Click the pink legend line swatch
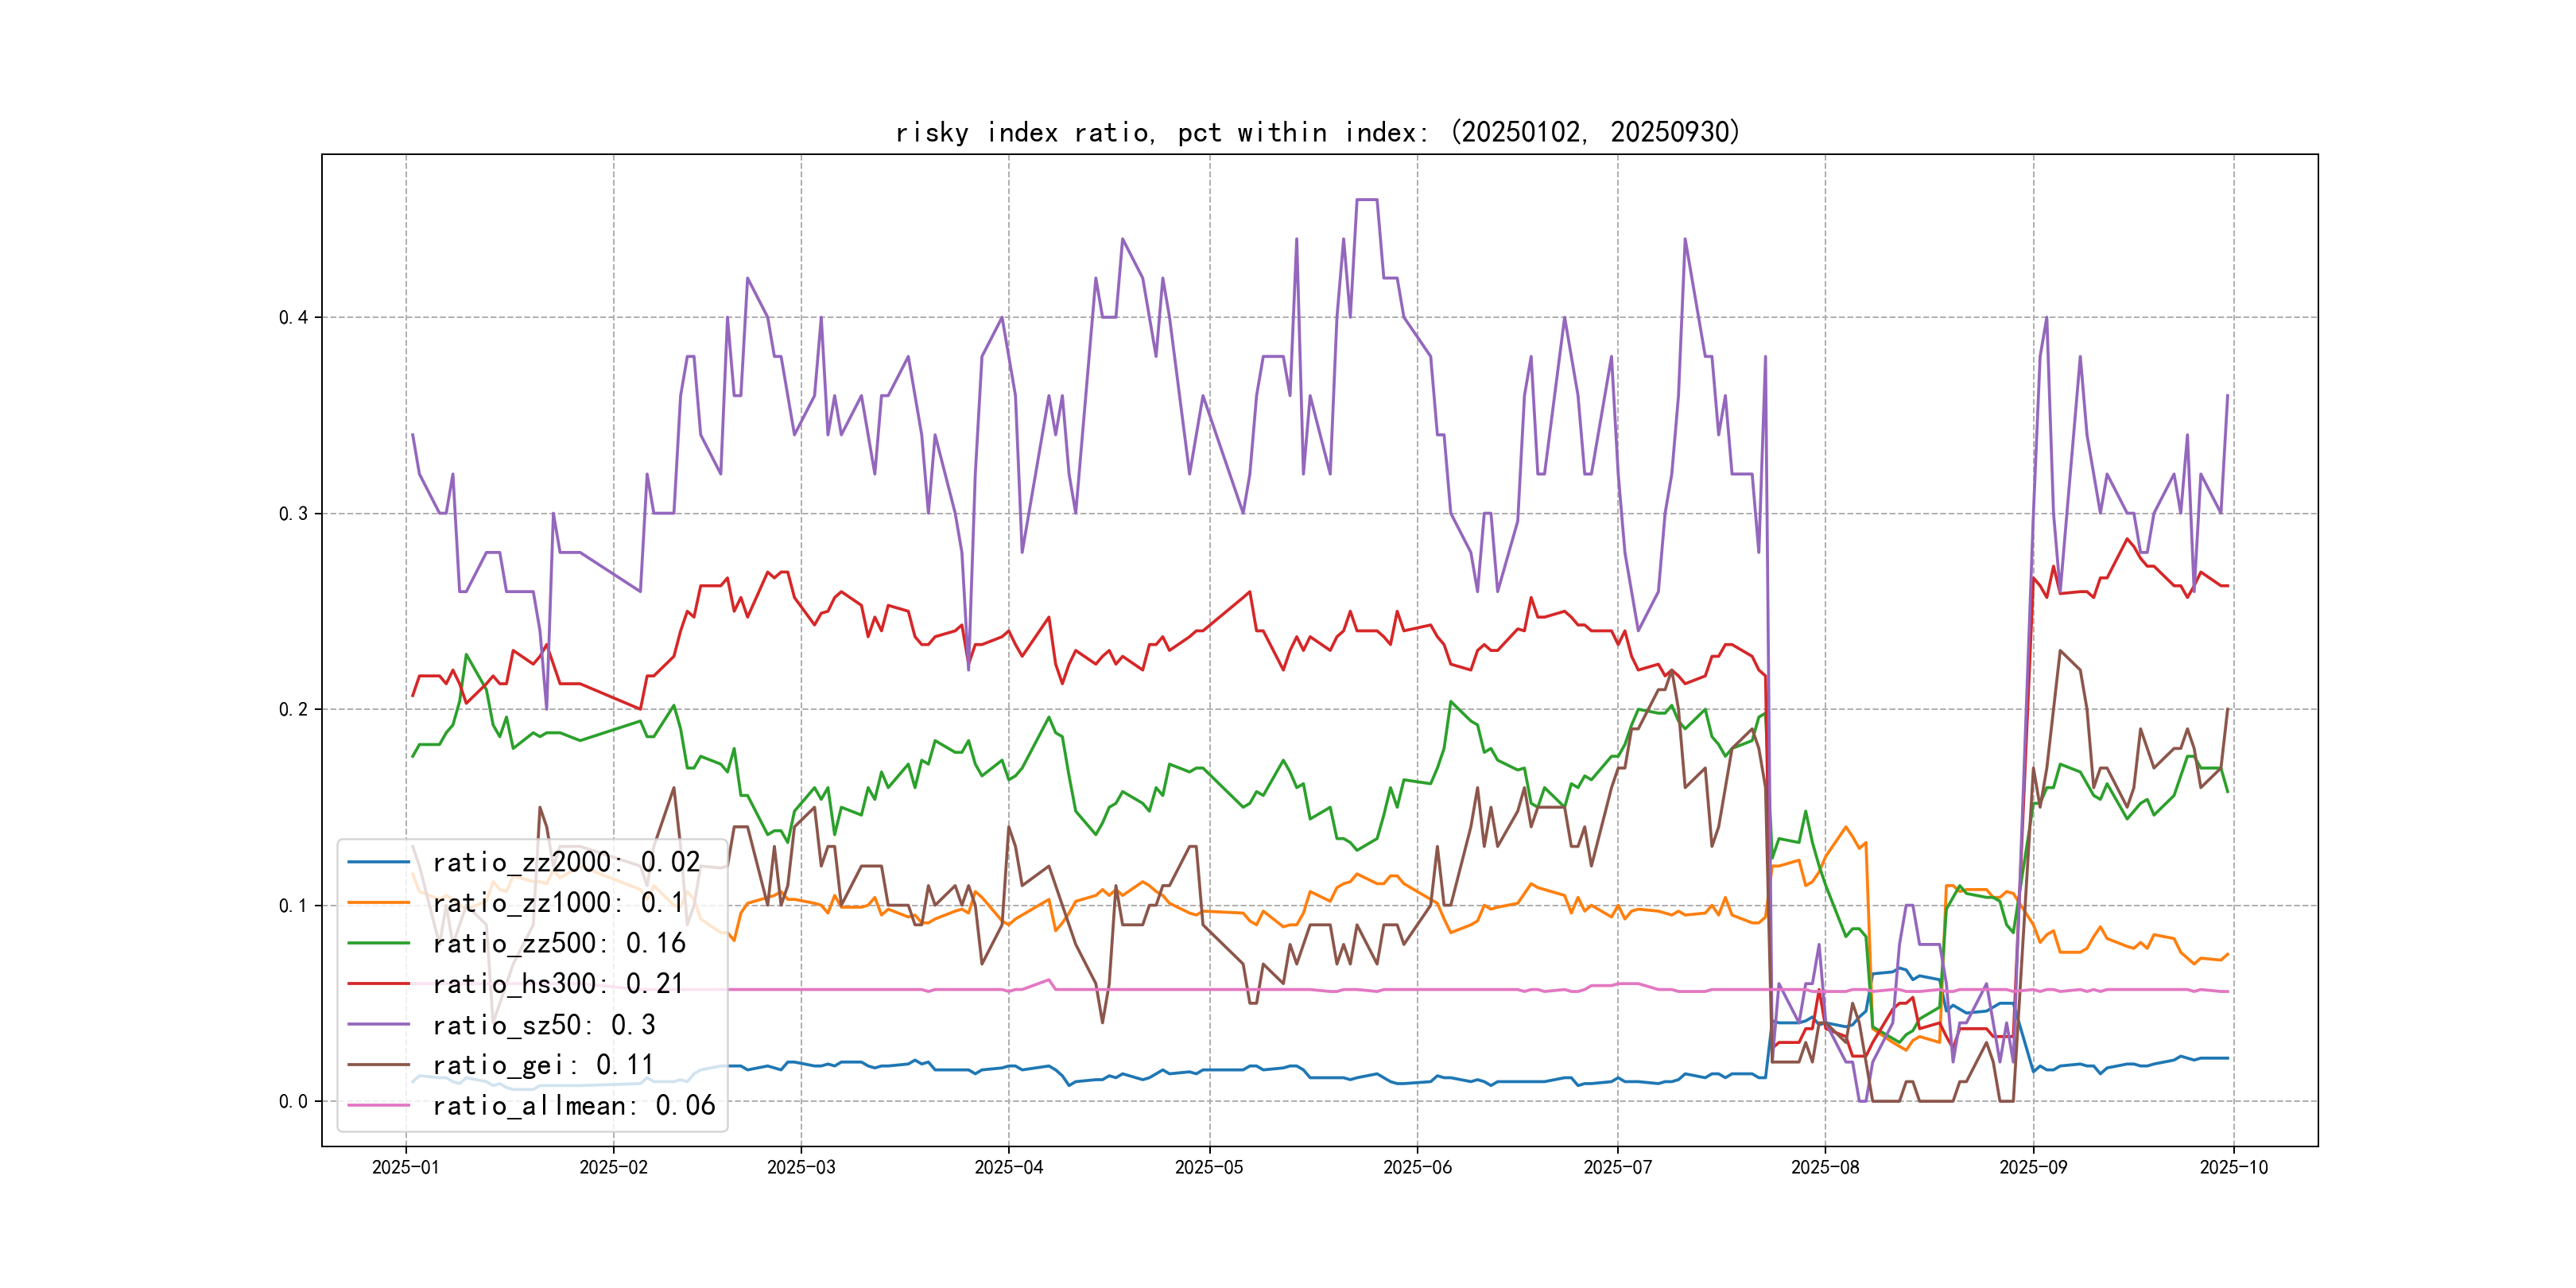The width and height of the screenshot is (2576, 1288). pos(379,1106)
